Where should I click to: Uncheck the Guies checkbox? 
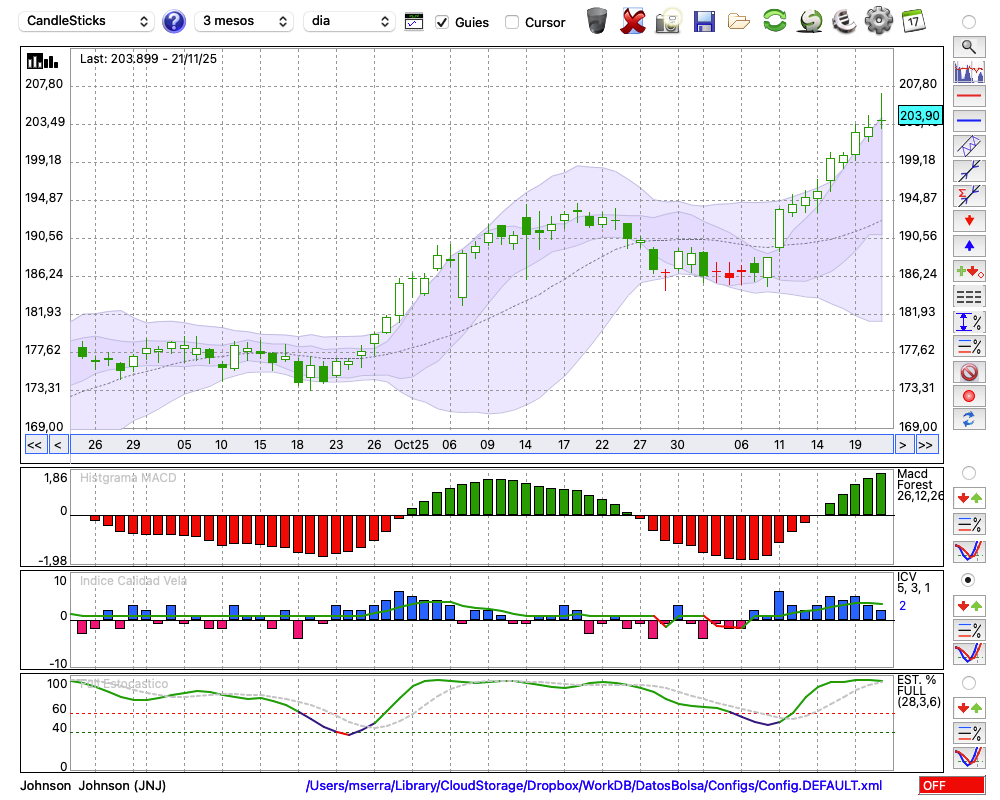pos(442,22)
